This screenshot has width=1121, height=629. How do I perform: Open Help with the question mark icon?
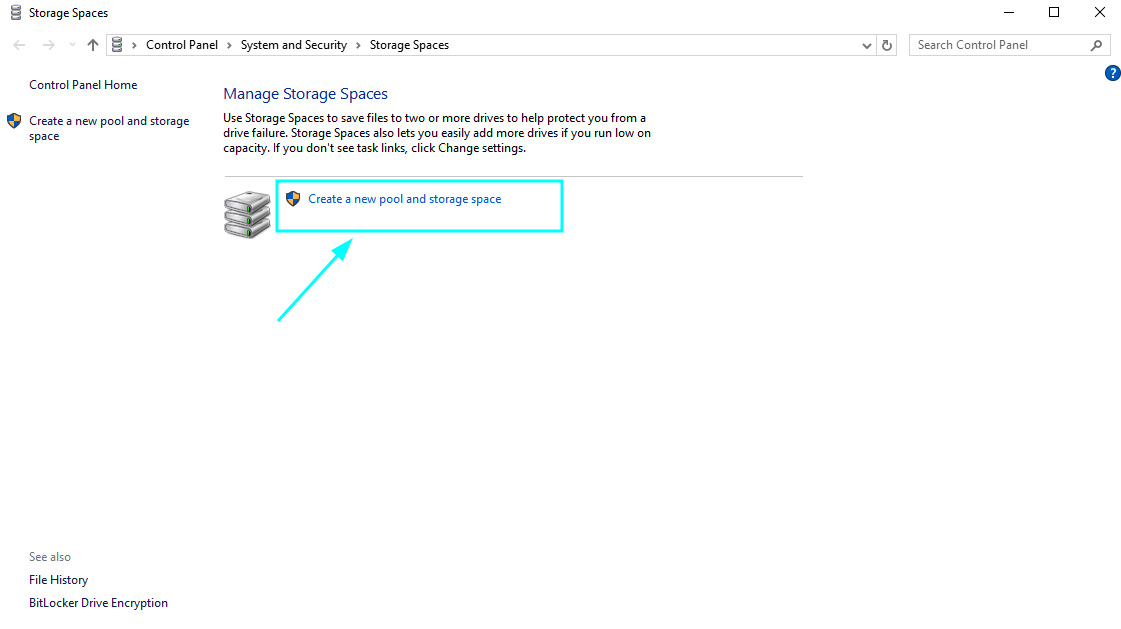(1112, 73)
